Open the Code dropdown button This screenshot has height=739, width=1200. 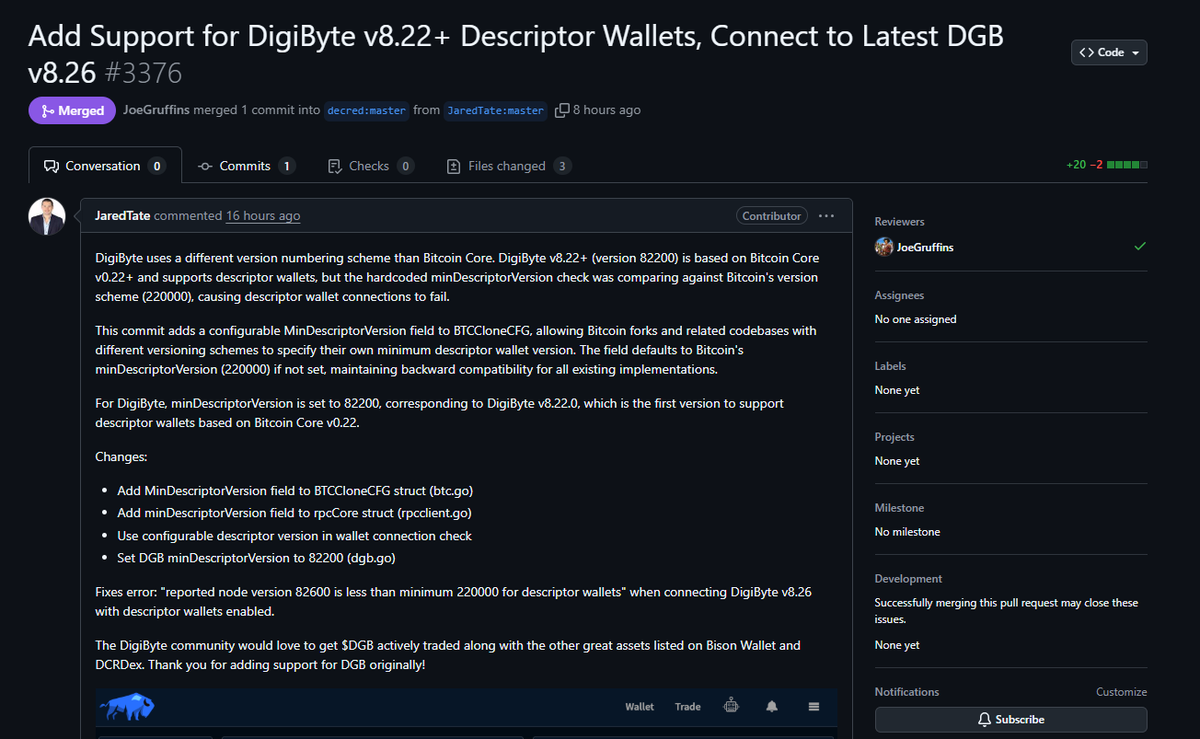(x=1109, y=52)
